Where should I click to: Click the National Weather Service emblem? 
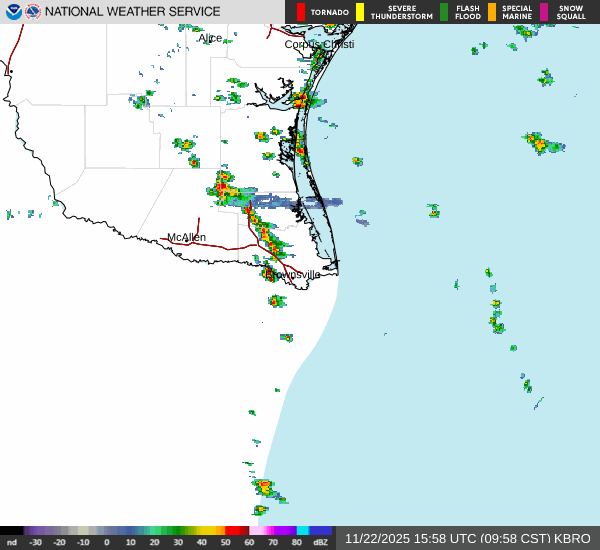(x=33, y=12)
